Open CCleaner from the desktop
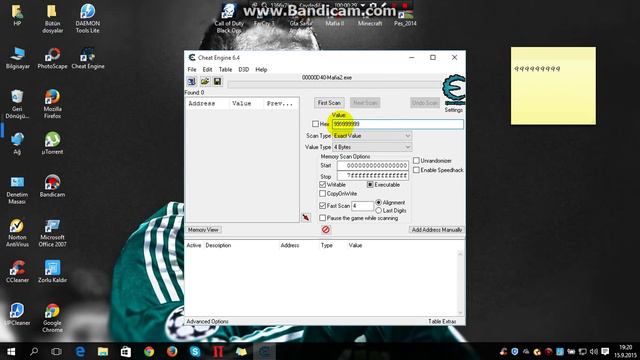 (x=17, y=272)
